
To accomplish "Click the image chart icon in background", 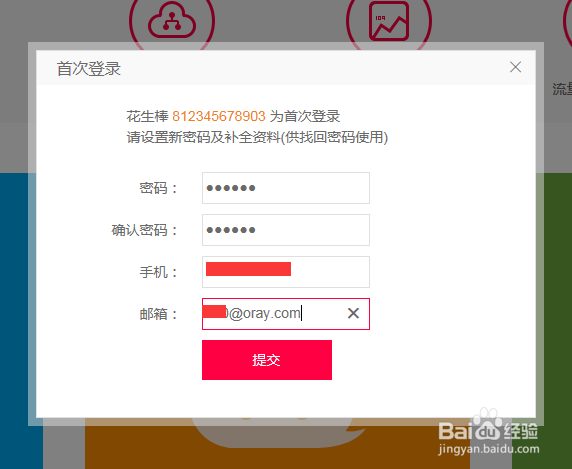I will click(389, 21).
